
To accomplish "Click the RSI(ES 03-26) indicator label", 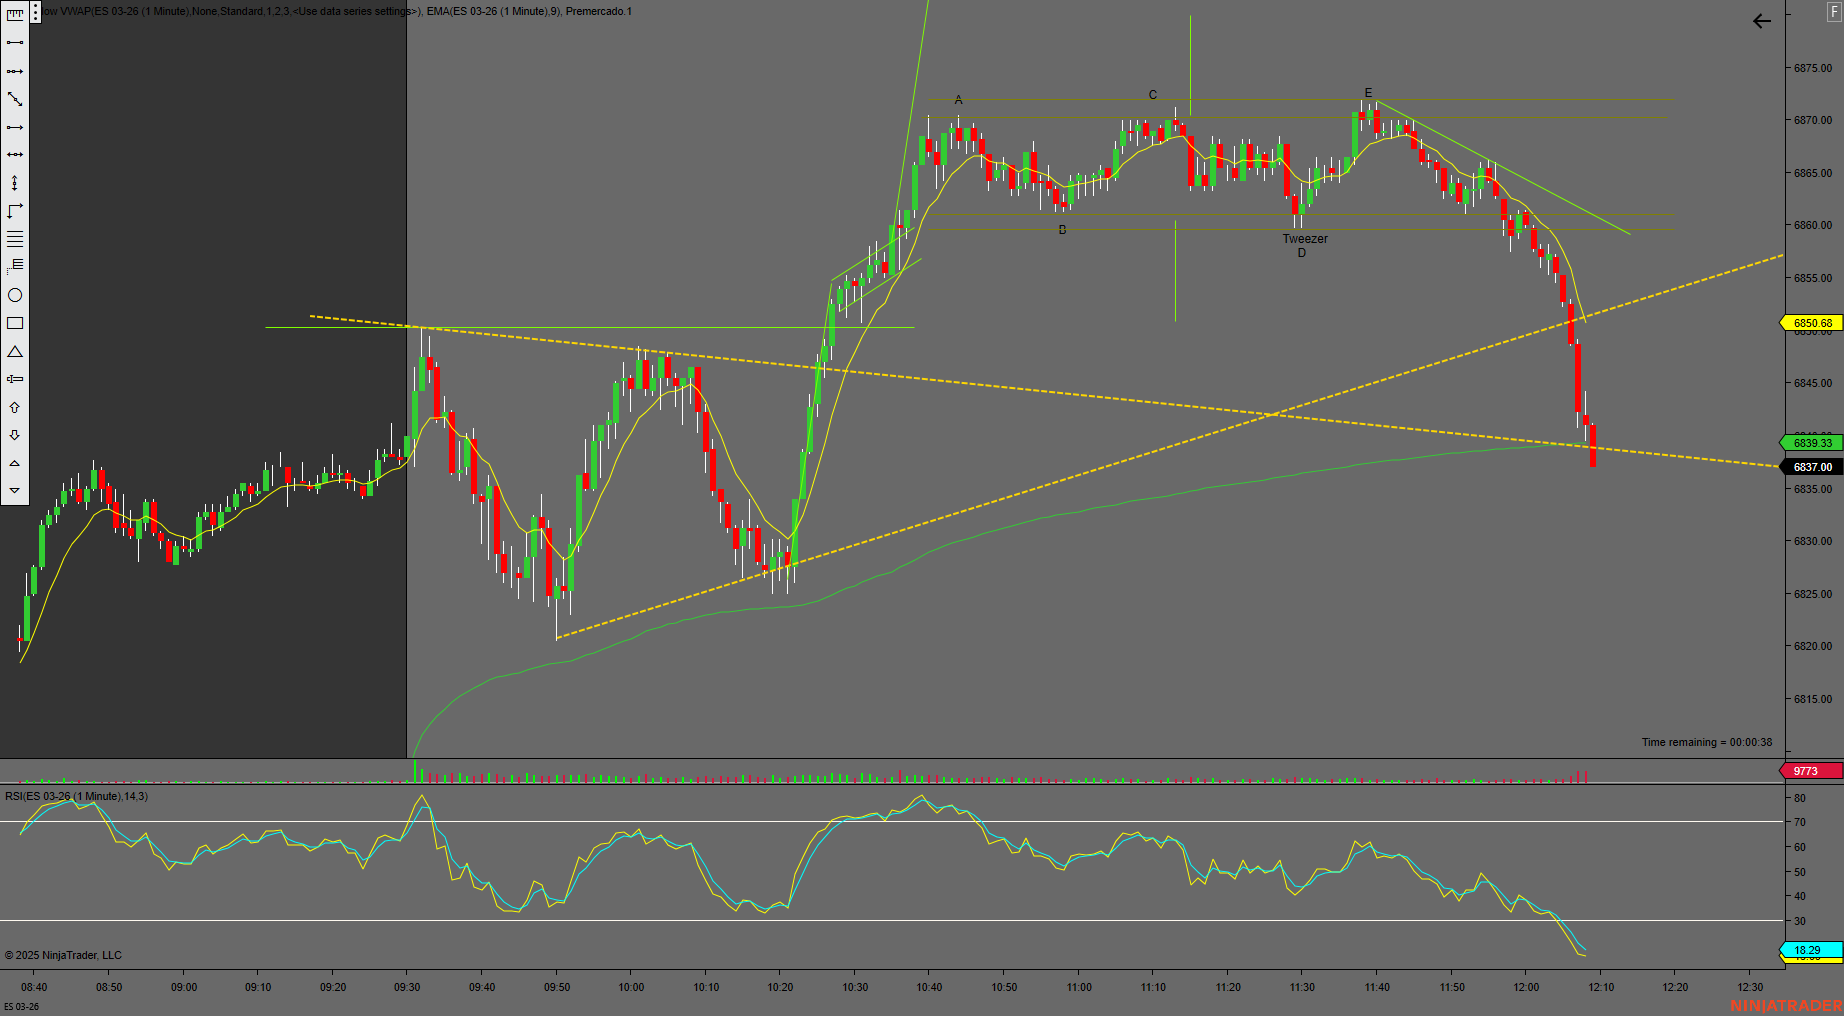I will (76, 796).
